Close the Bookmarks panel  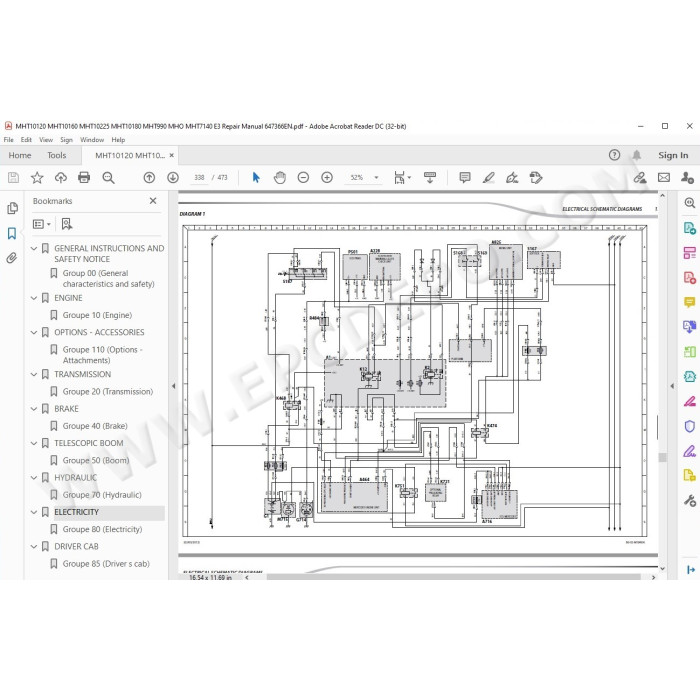pyautogui.click(x=153, y=201)
